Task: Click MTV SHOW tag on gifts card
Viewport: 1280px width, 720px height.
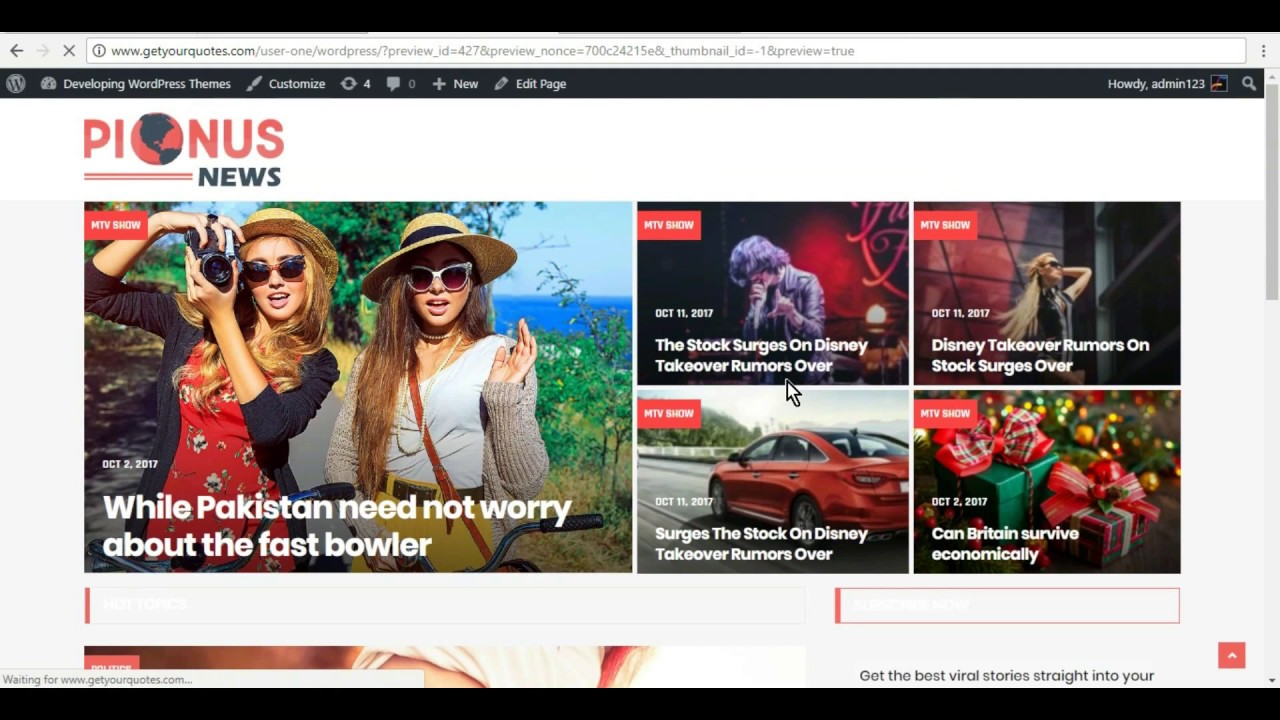Action: pos(945,413)
